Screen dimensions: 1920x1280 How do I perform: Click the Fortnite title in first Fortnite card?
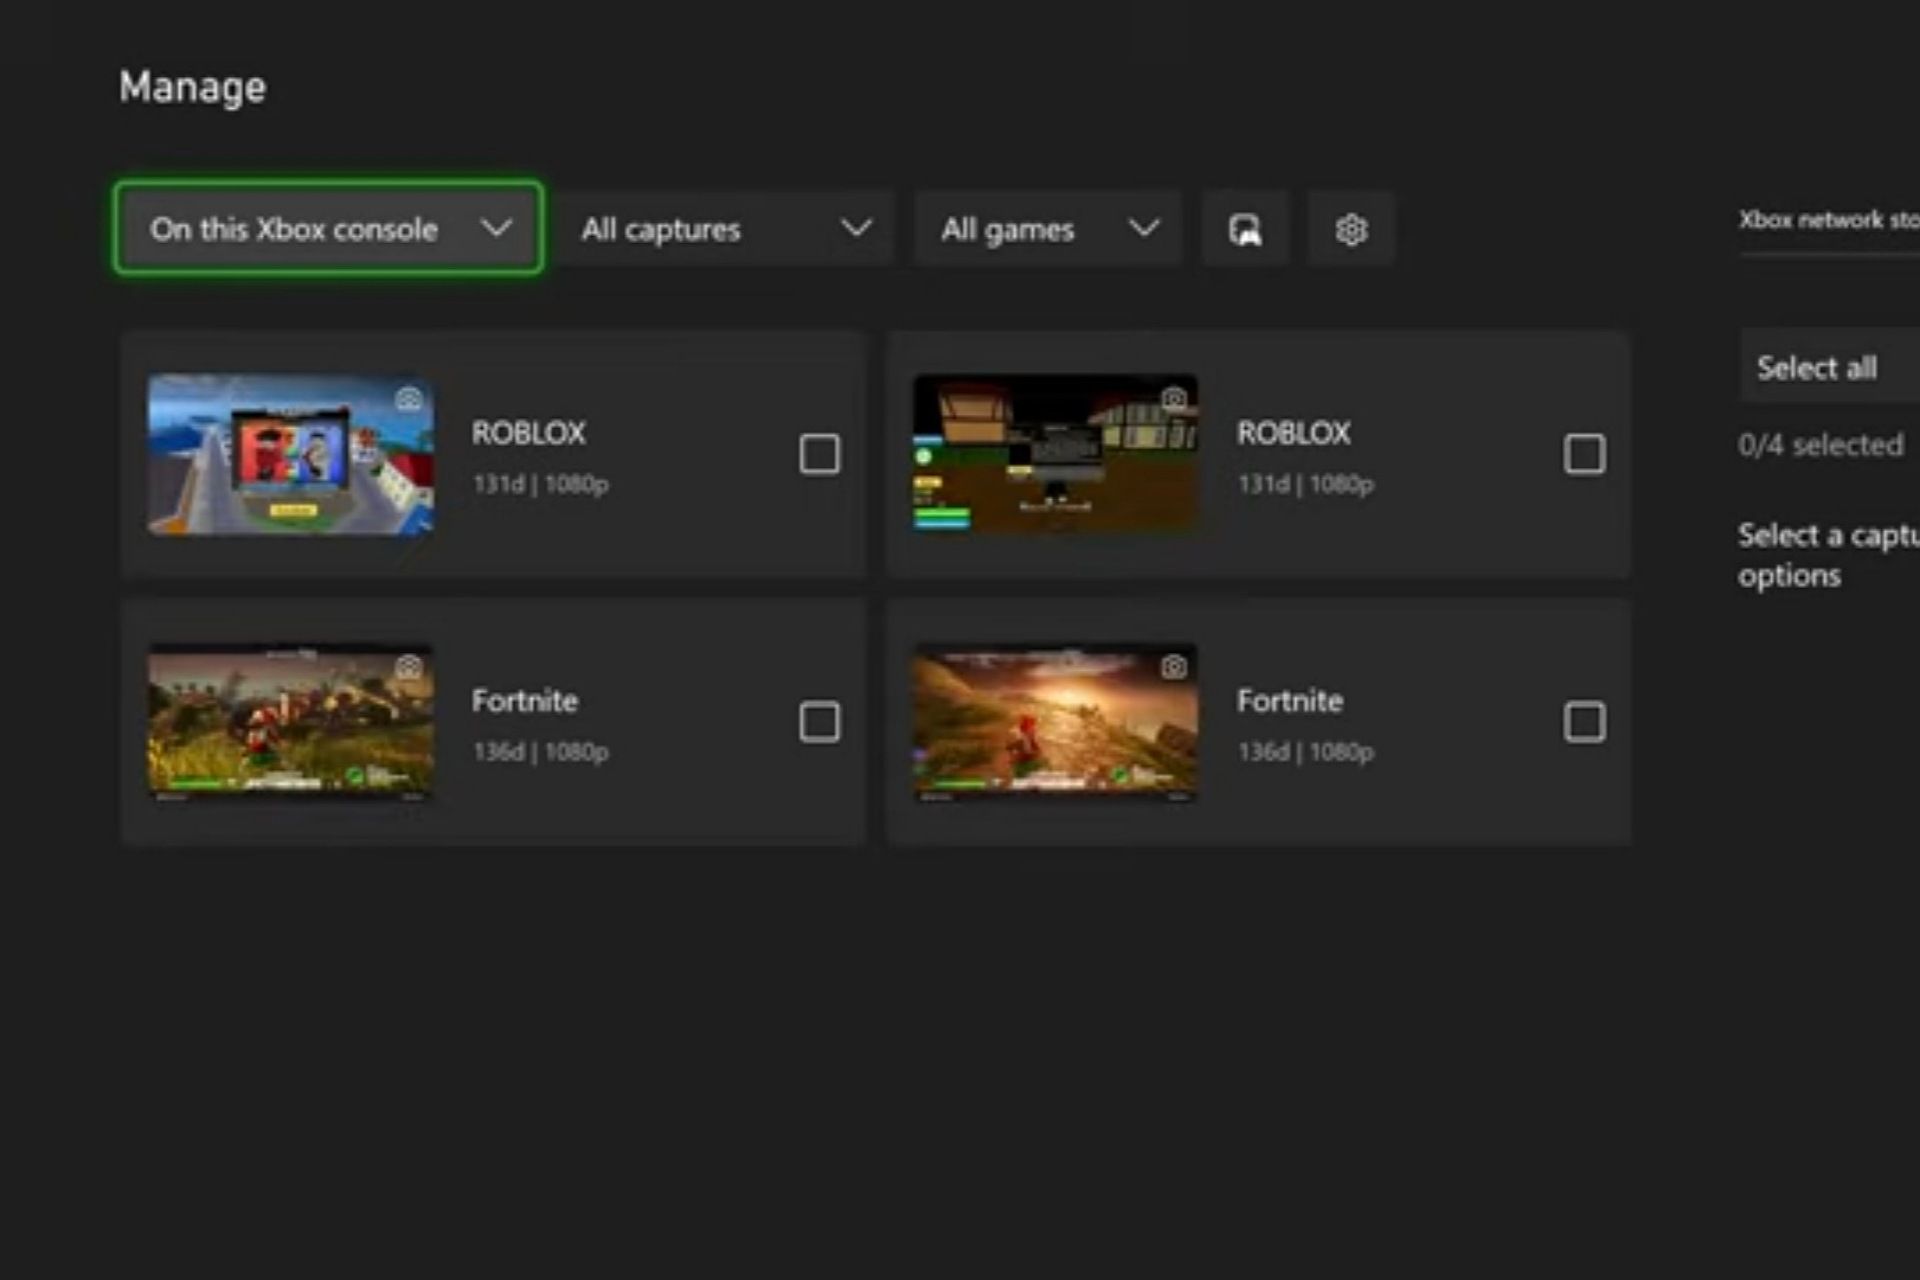click(525, 701)
